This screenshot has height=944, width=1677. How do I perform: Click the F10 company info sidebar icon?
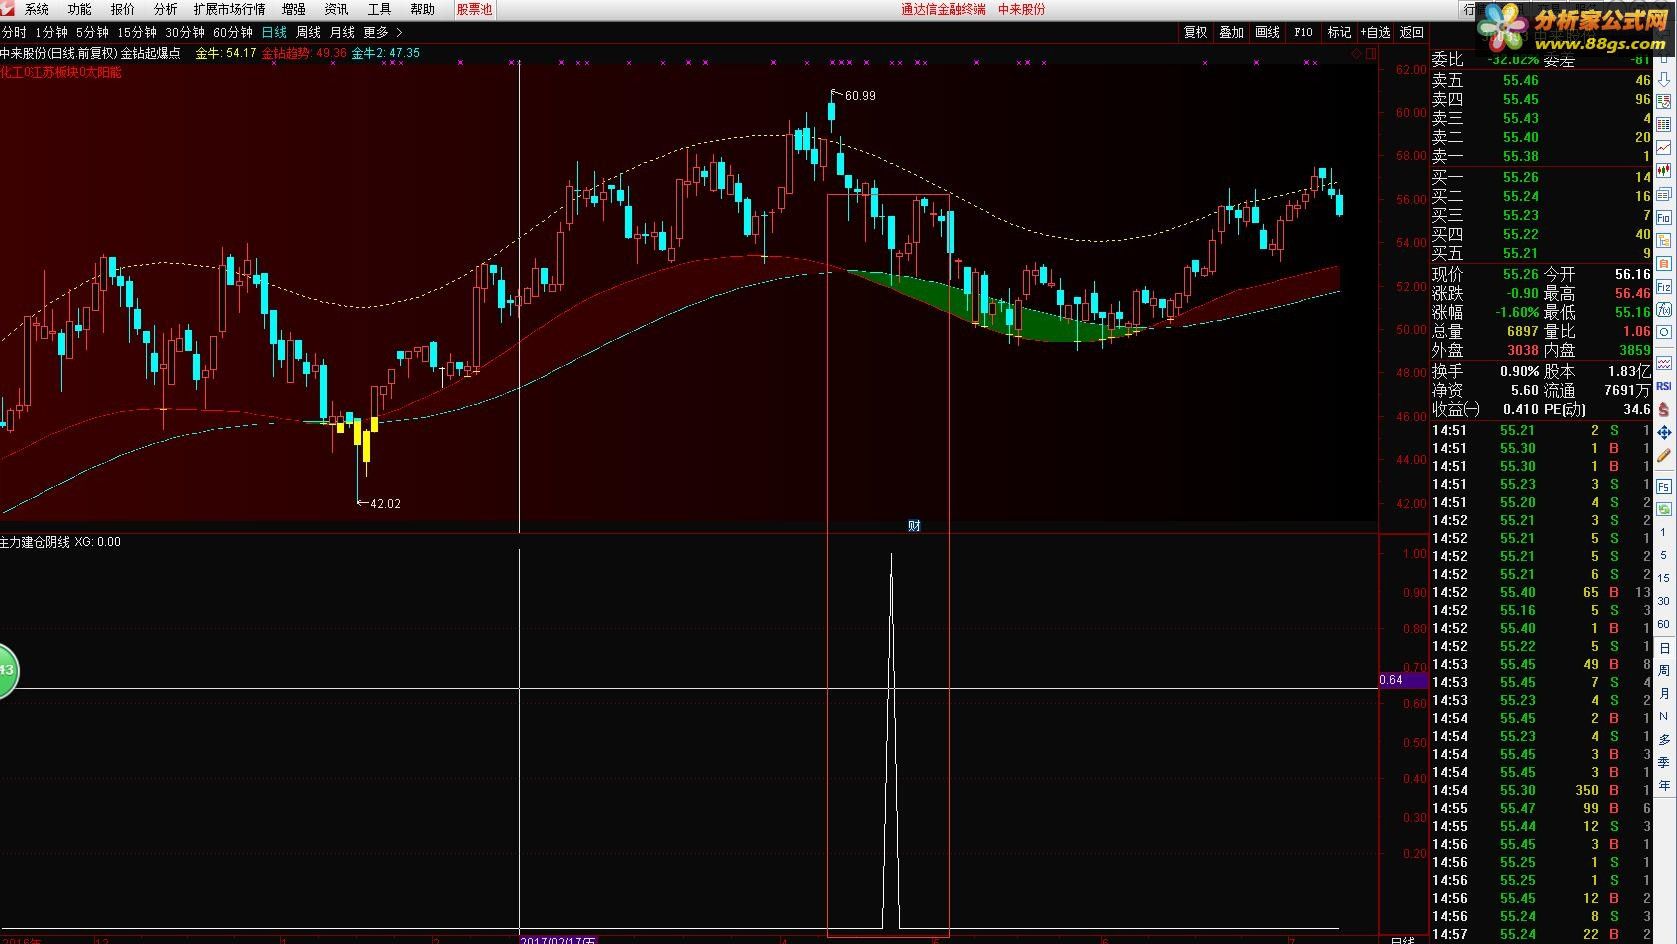tap(1664, 217)
